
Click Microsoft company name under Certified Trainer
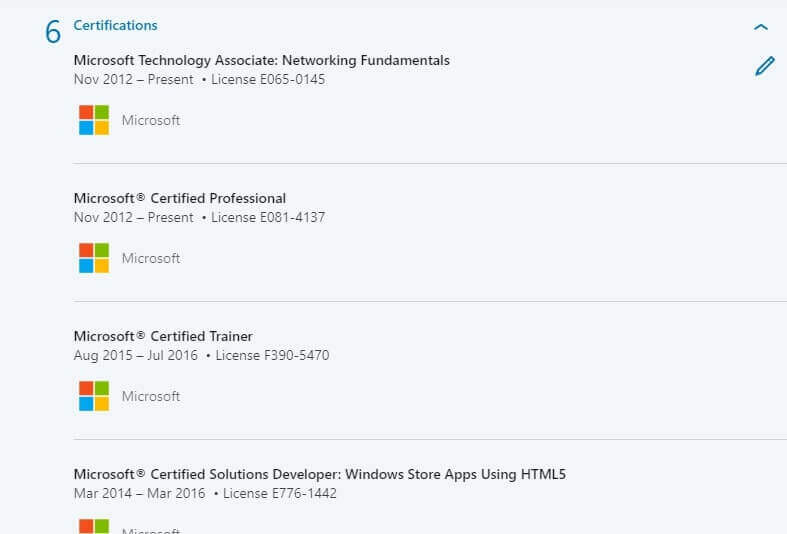coord(151,396)
